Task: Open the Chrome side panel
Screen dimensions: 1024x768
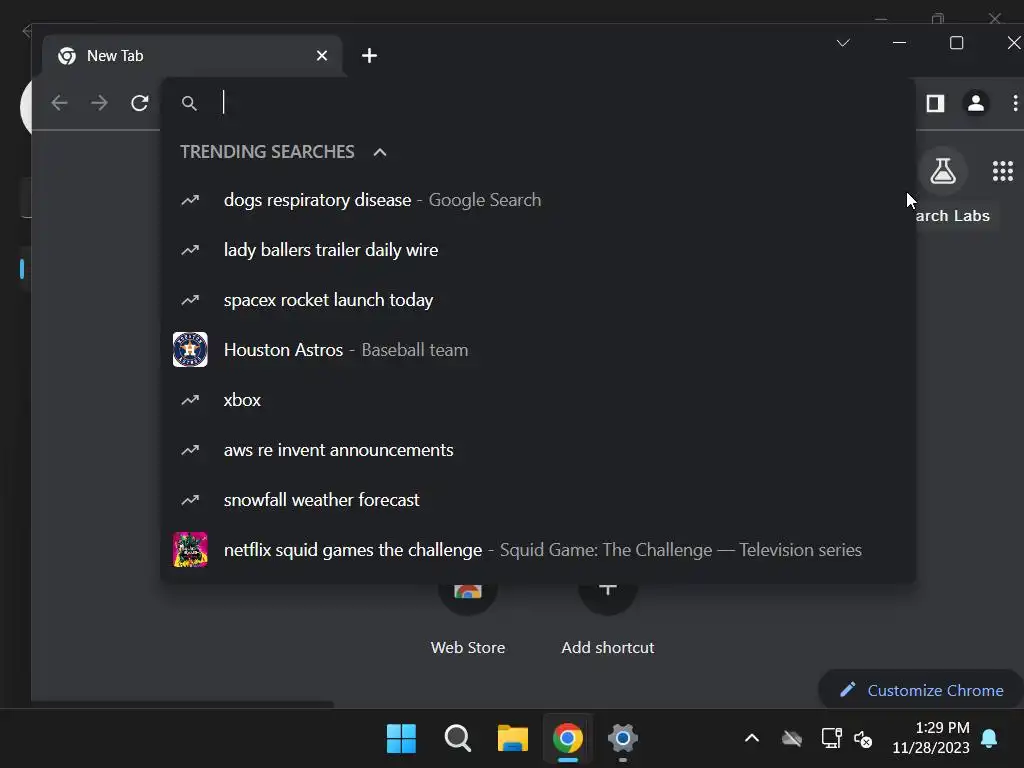Action: coord(935,103)
